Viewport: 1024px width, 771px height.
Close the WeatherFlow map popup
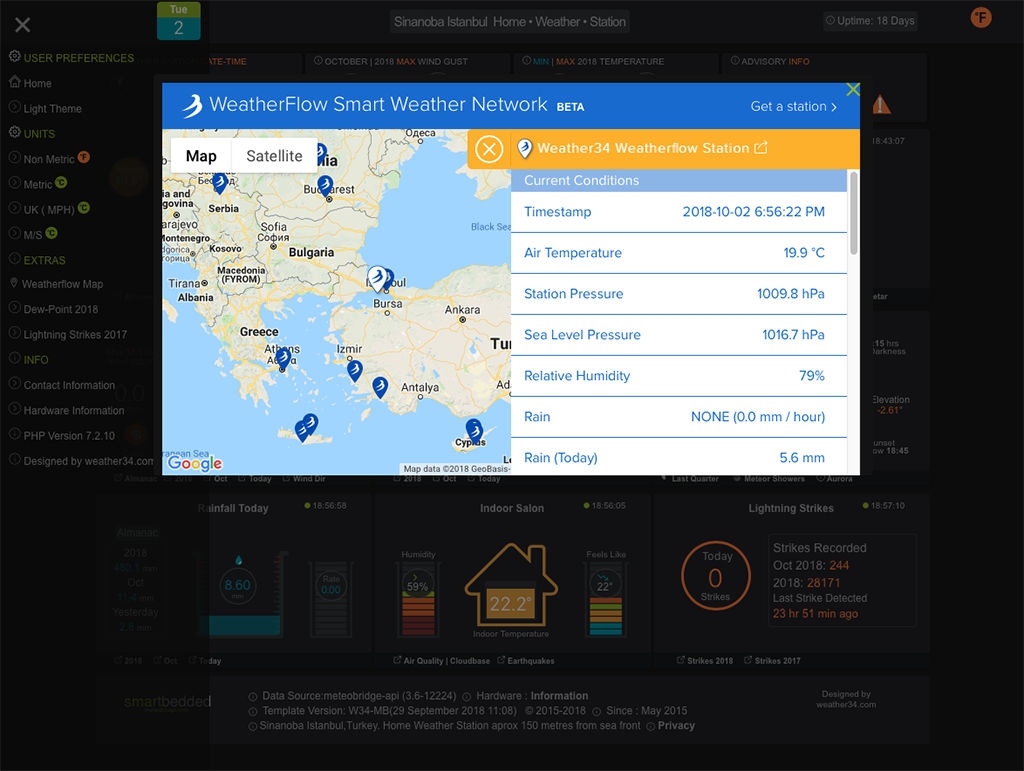tap(852, 89)
